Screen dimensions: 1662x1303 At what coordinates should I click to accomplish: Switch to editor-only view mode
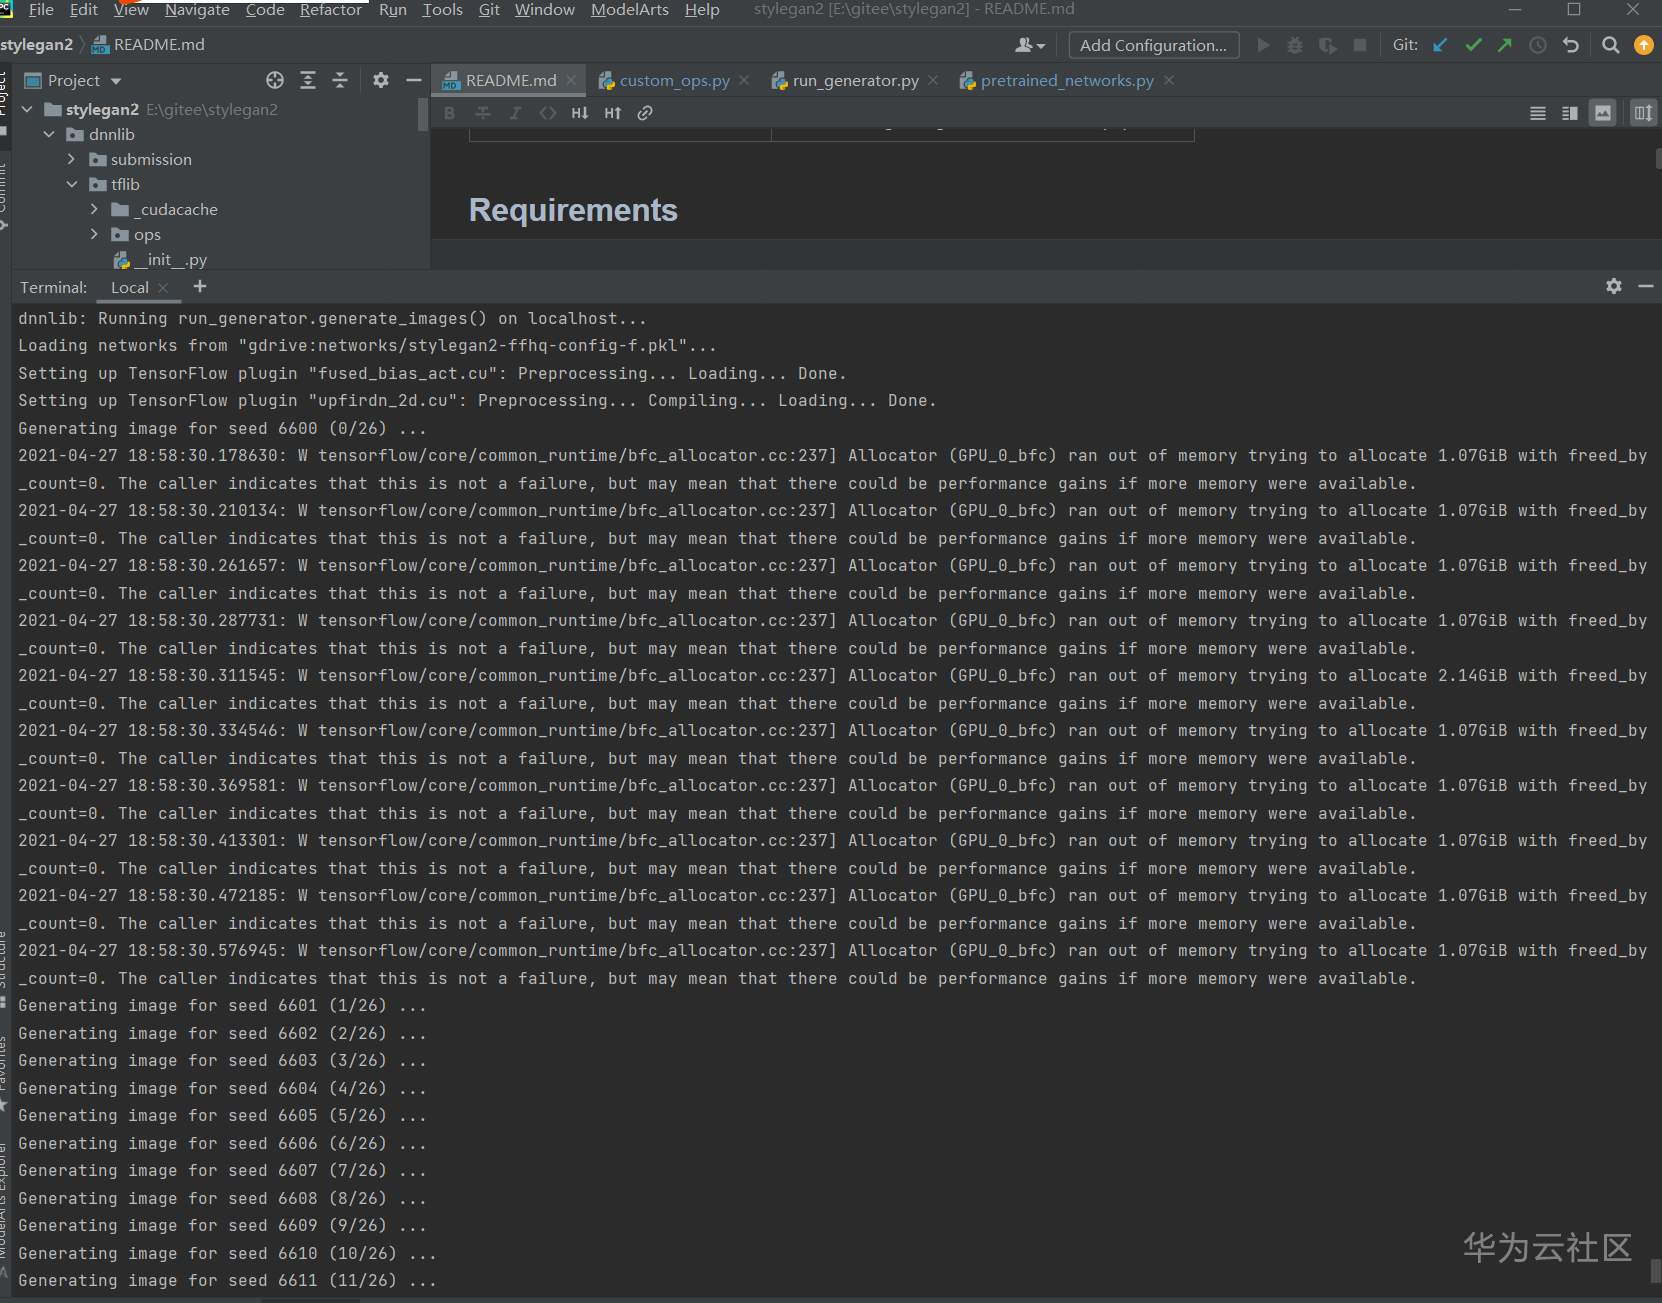(1538, 113)
